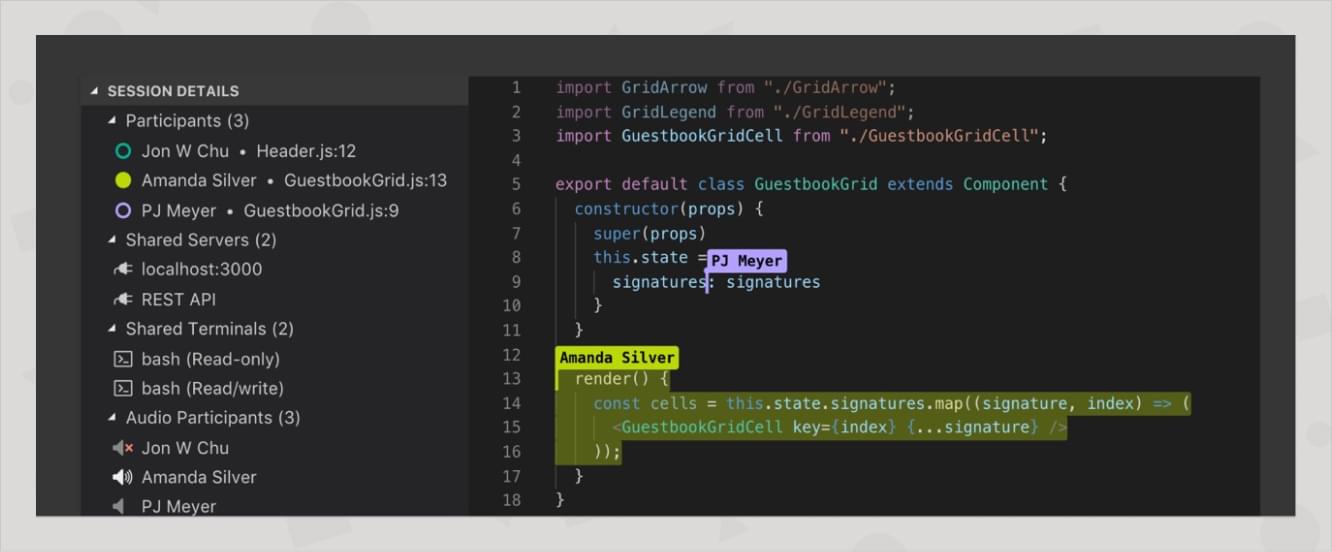Collapse the SESSION DETAILS section arrow
The width and height of the screenshot is (1332, 552).
point(95,91)
